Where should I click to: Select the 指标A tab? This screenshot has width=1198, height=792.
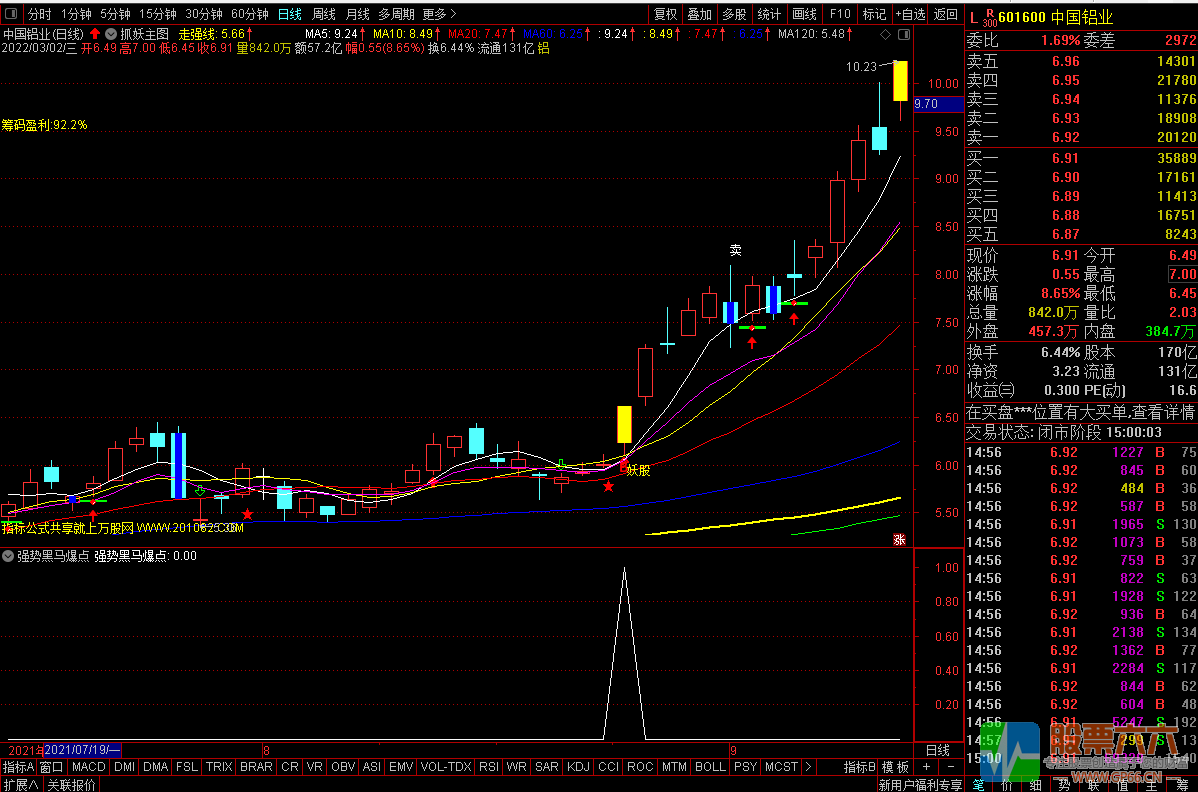(x=18, y=767)
